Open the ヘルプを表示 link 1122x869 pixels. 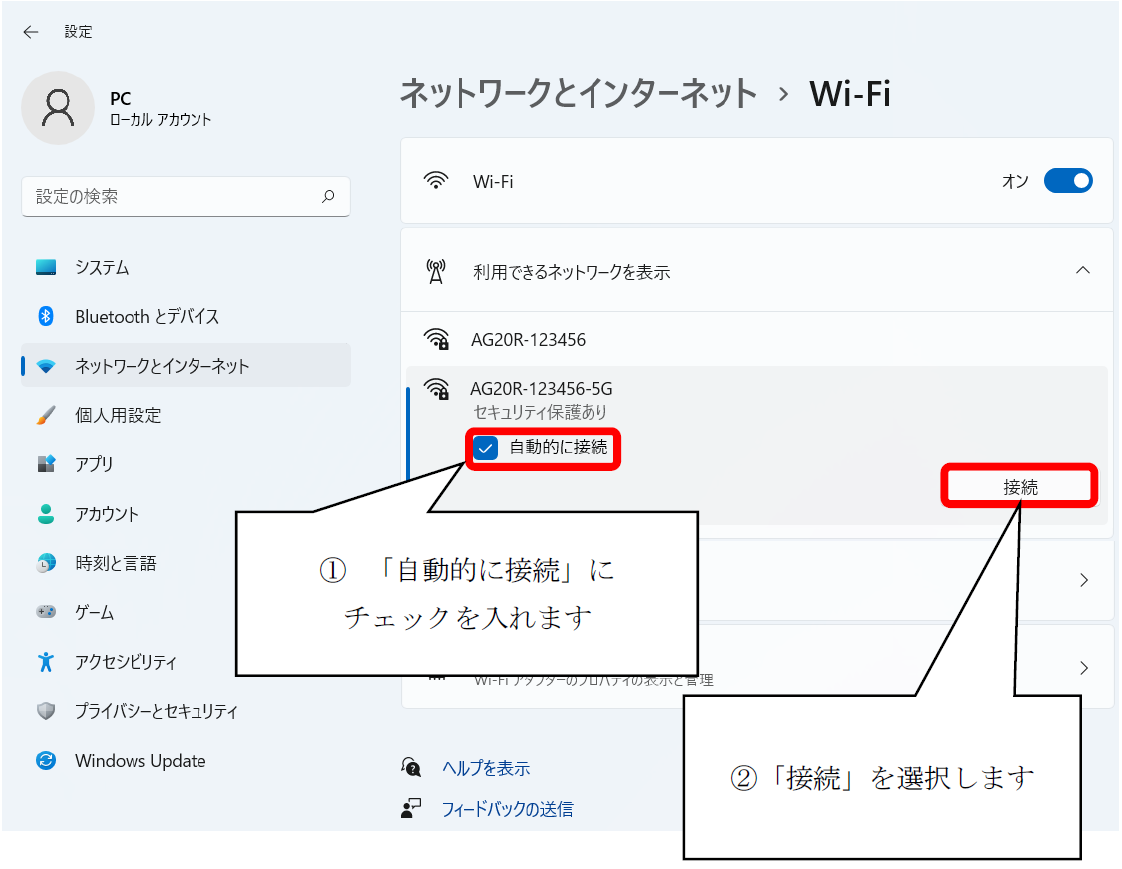click(x=486, y=768)
